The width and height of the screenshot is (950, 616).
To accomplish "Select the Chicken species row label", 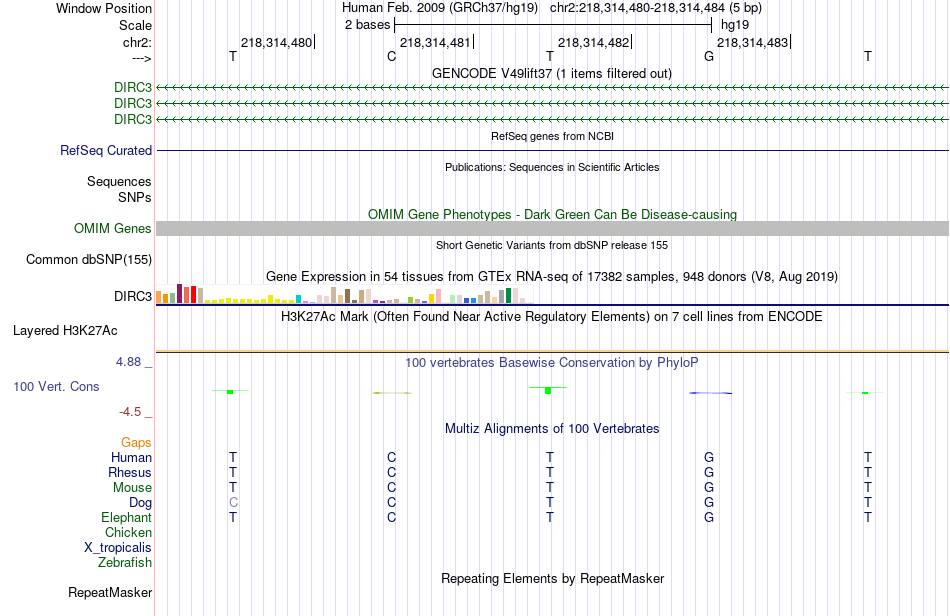I will [x=128, y=532].
